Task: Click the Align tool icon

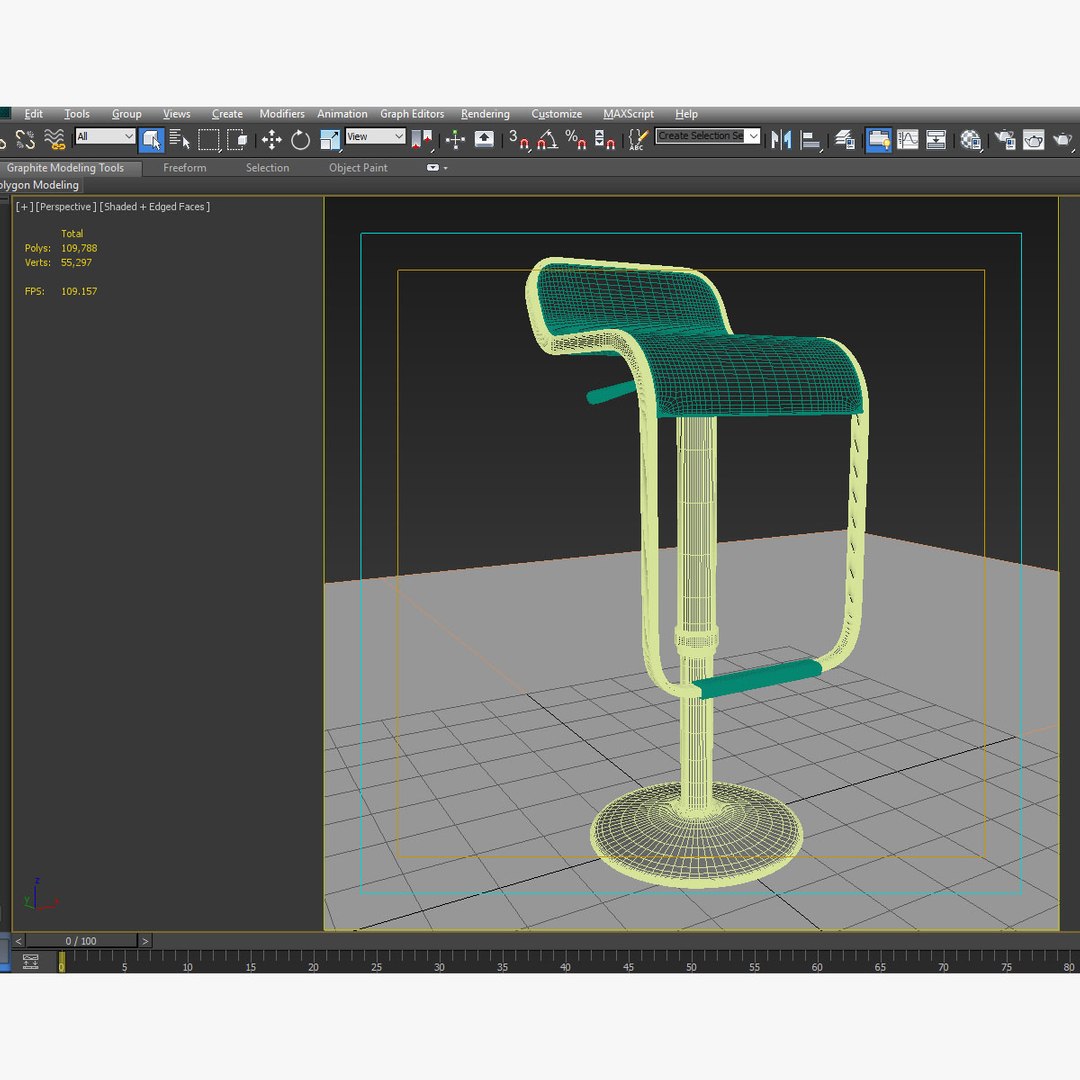Action: (x=811, y=140)
